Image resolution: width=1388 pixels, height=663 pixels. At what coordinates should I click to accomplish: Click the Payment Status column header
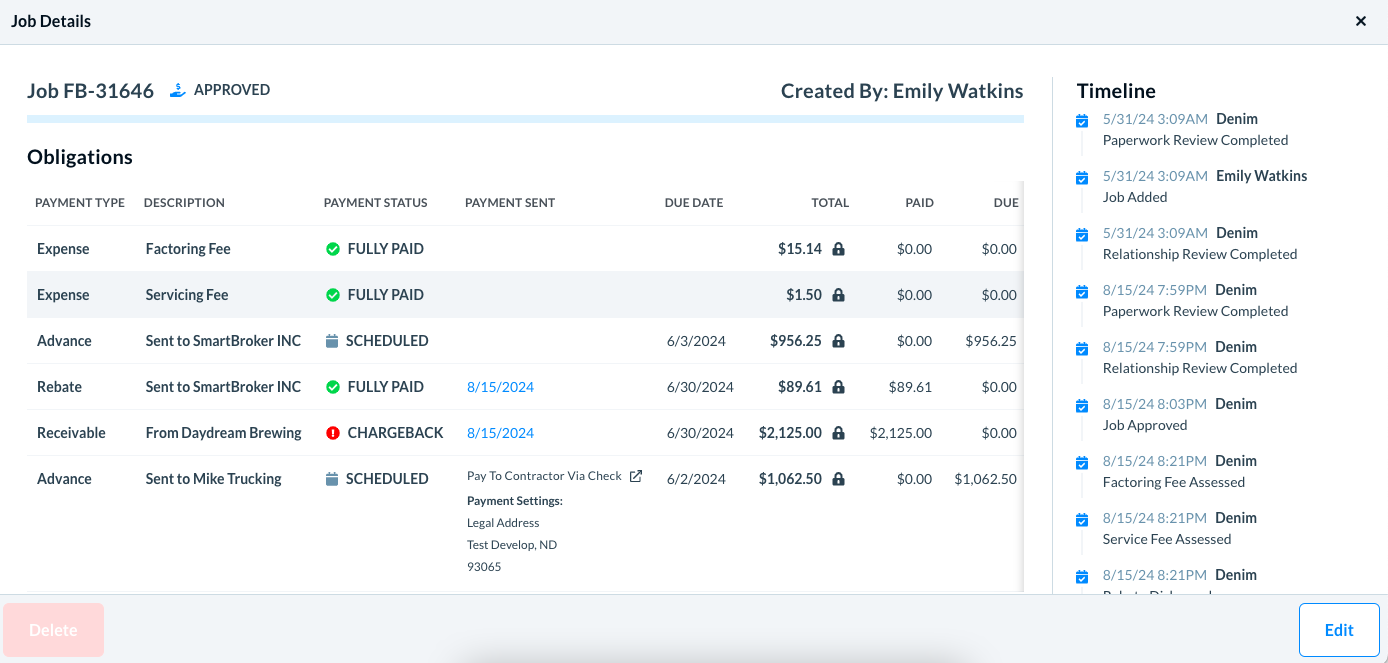(x=375, y=203)
